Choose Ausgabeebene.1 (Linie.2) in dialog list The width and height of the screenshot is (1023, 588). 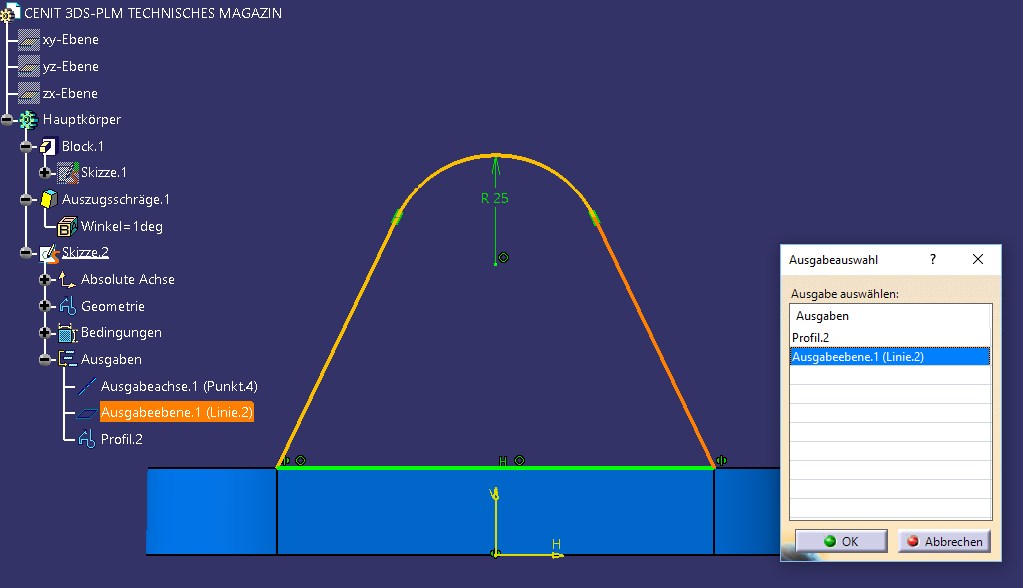click(x=890, y=356)
